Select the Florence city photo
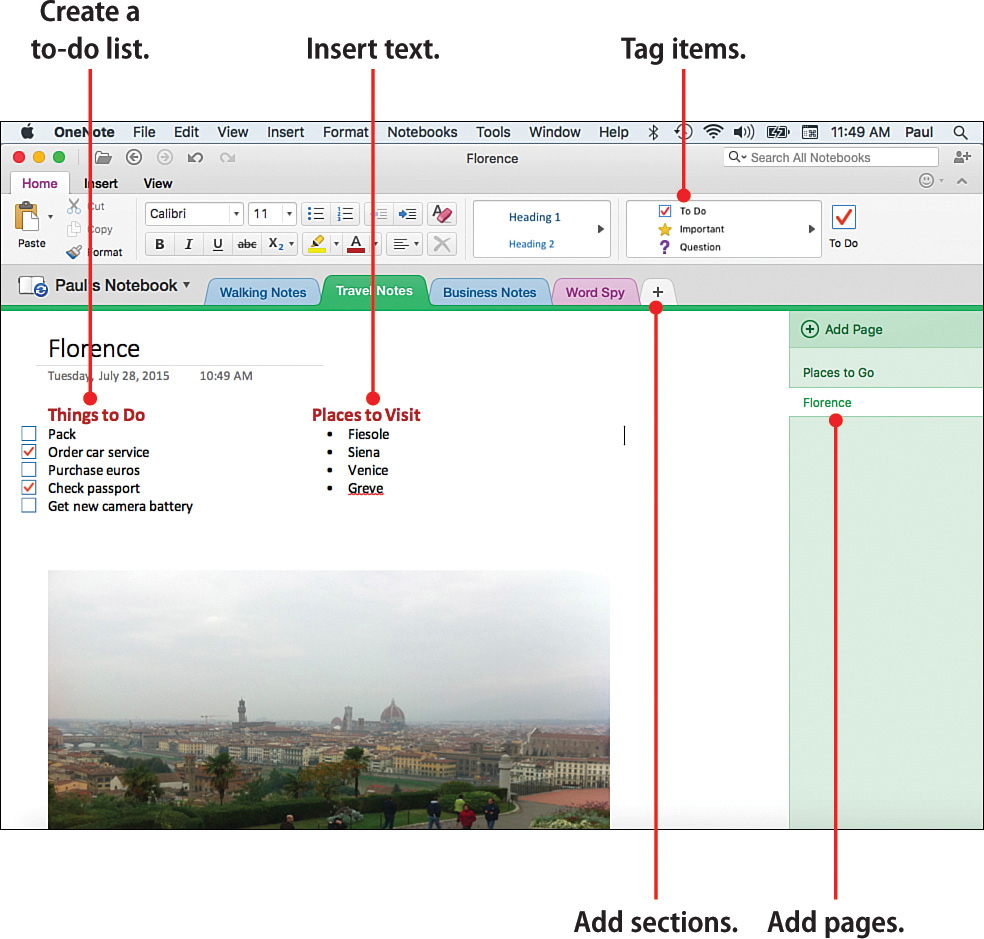Image resolution: width=984 pixels, height=939 pixels. click(329, 699)
